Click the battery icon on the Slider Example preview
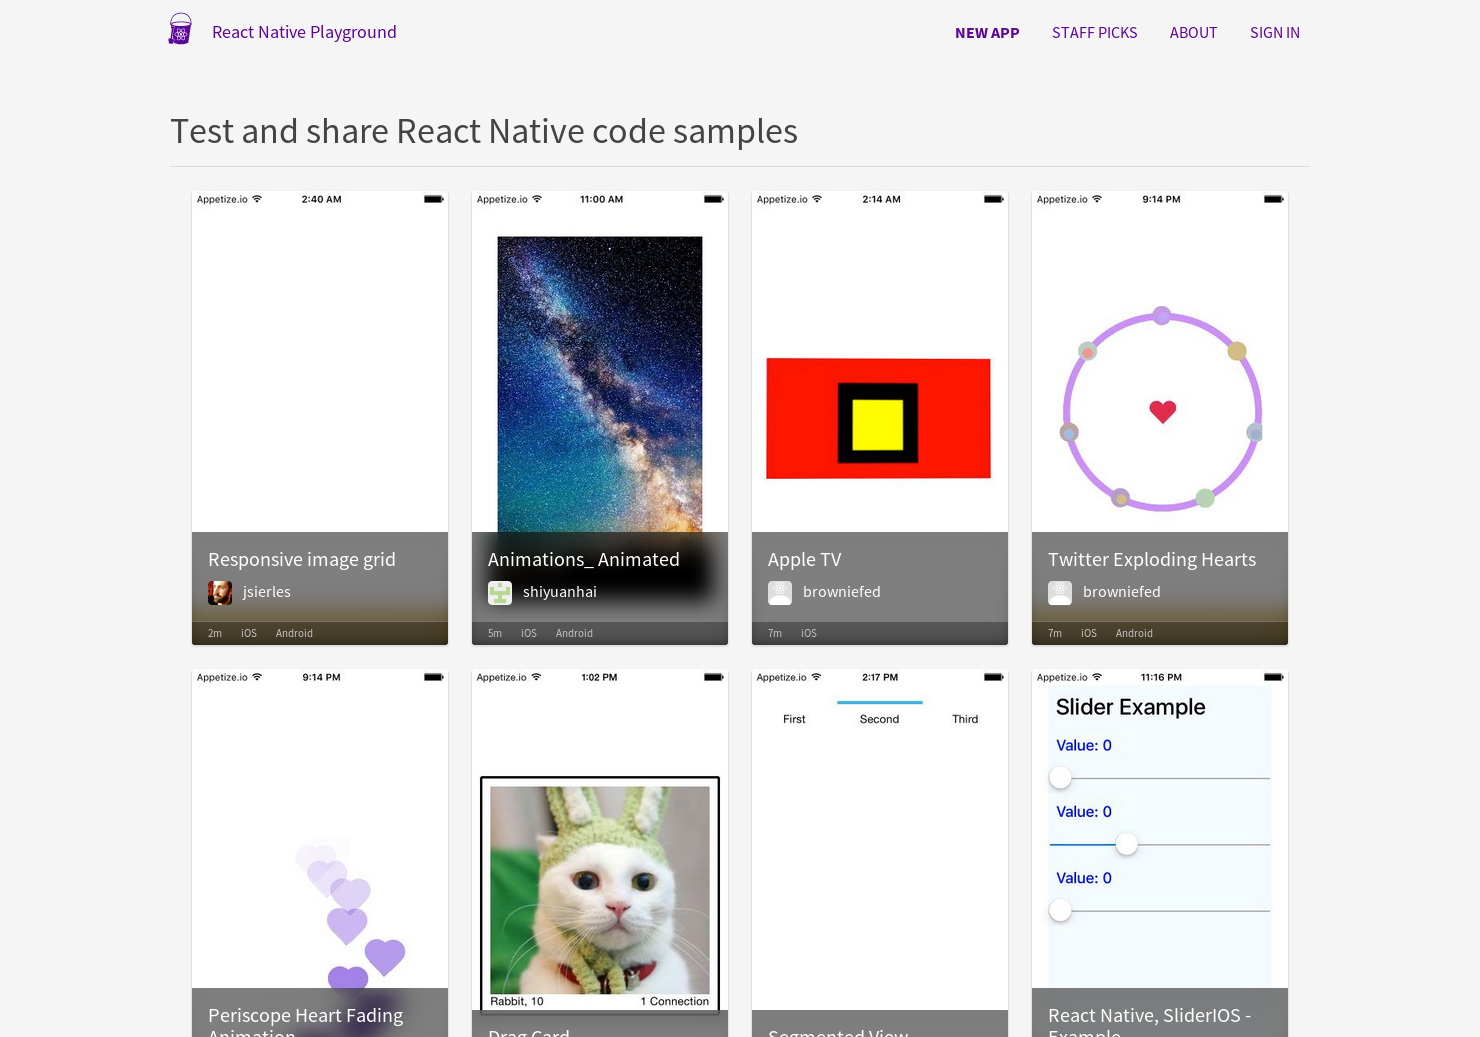The height and width of the screenshot is (1037, 1480). [1272, 677]
